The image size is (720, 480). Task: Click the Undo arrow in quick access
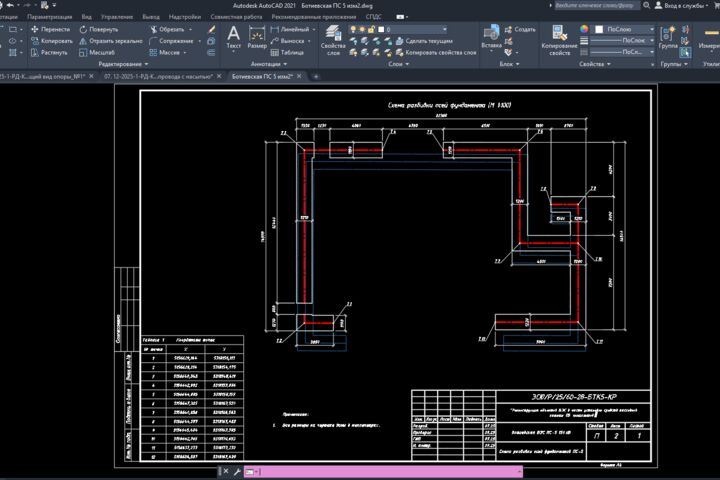10,5
